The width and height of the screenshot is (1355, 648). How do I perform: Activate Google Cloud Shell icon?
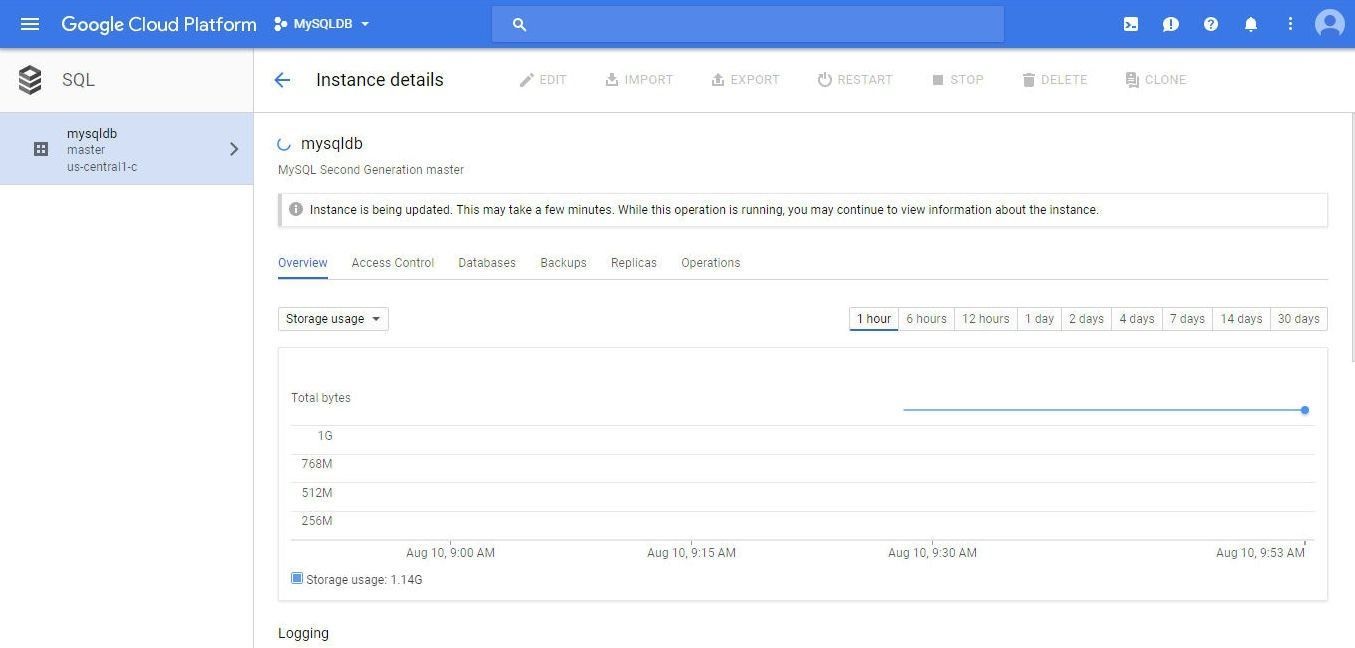(1131, 24)
